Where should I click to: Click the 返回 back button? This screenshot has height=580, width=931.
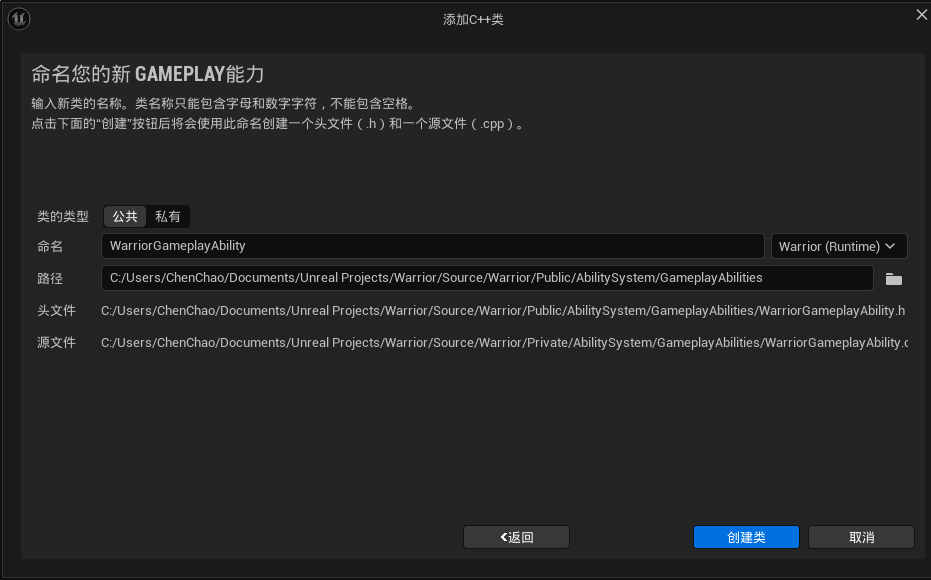516,537
